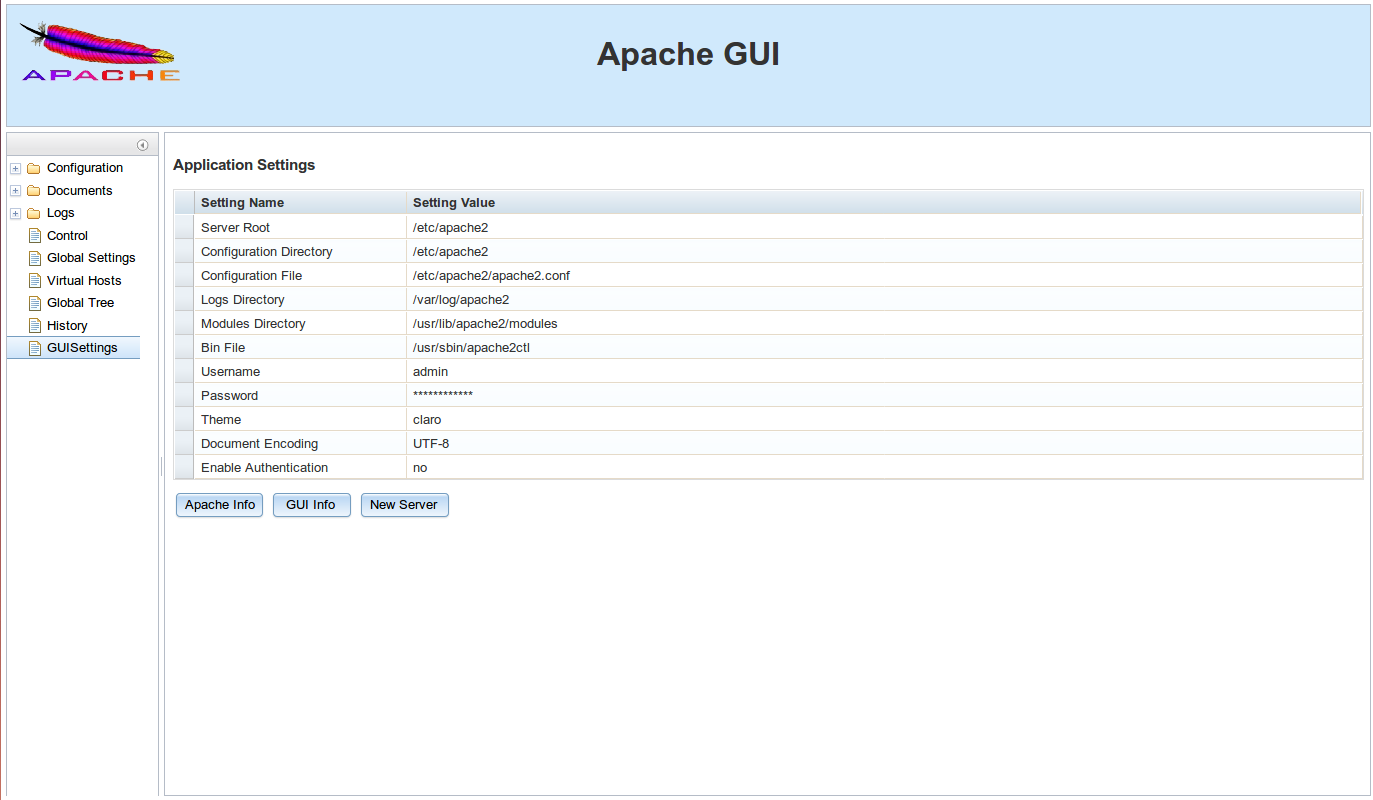Click the Username value admin
Viewport: 1373px width, 800px height.
pos(430,372)
